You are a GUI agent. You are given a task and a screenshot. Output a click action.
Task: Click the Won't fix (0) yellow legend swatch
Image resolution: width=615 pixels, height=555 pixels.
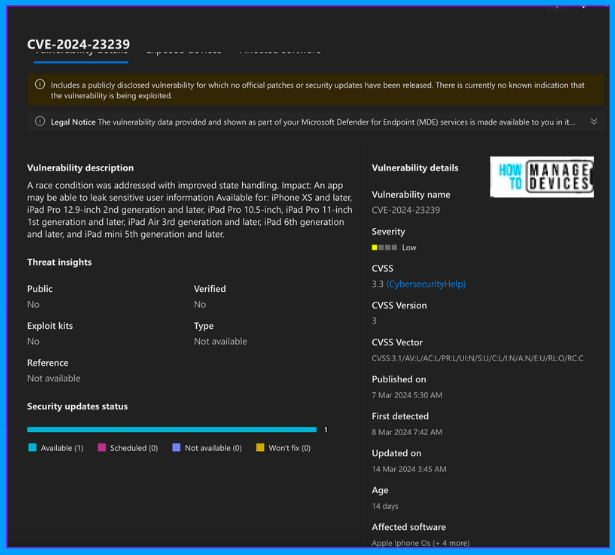click(260, 448)
